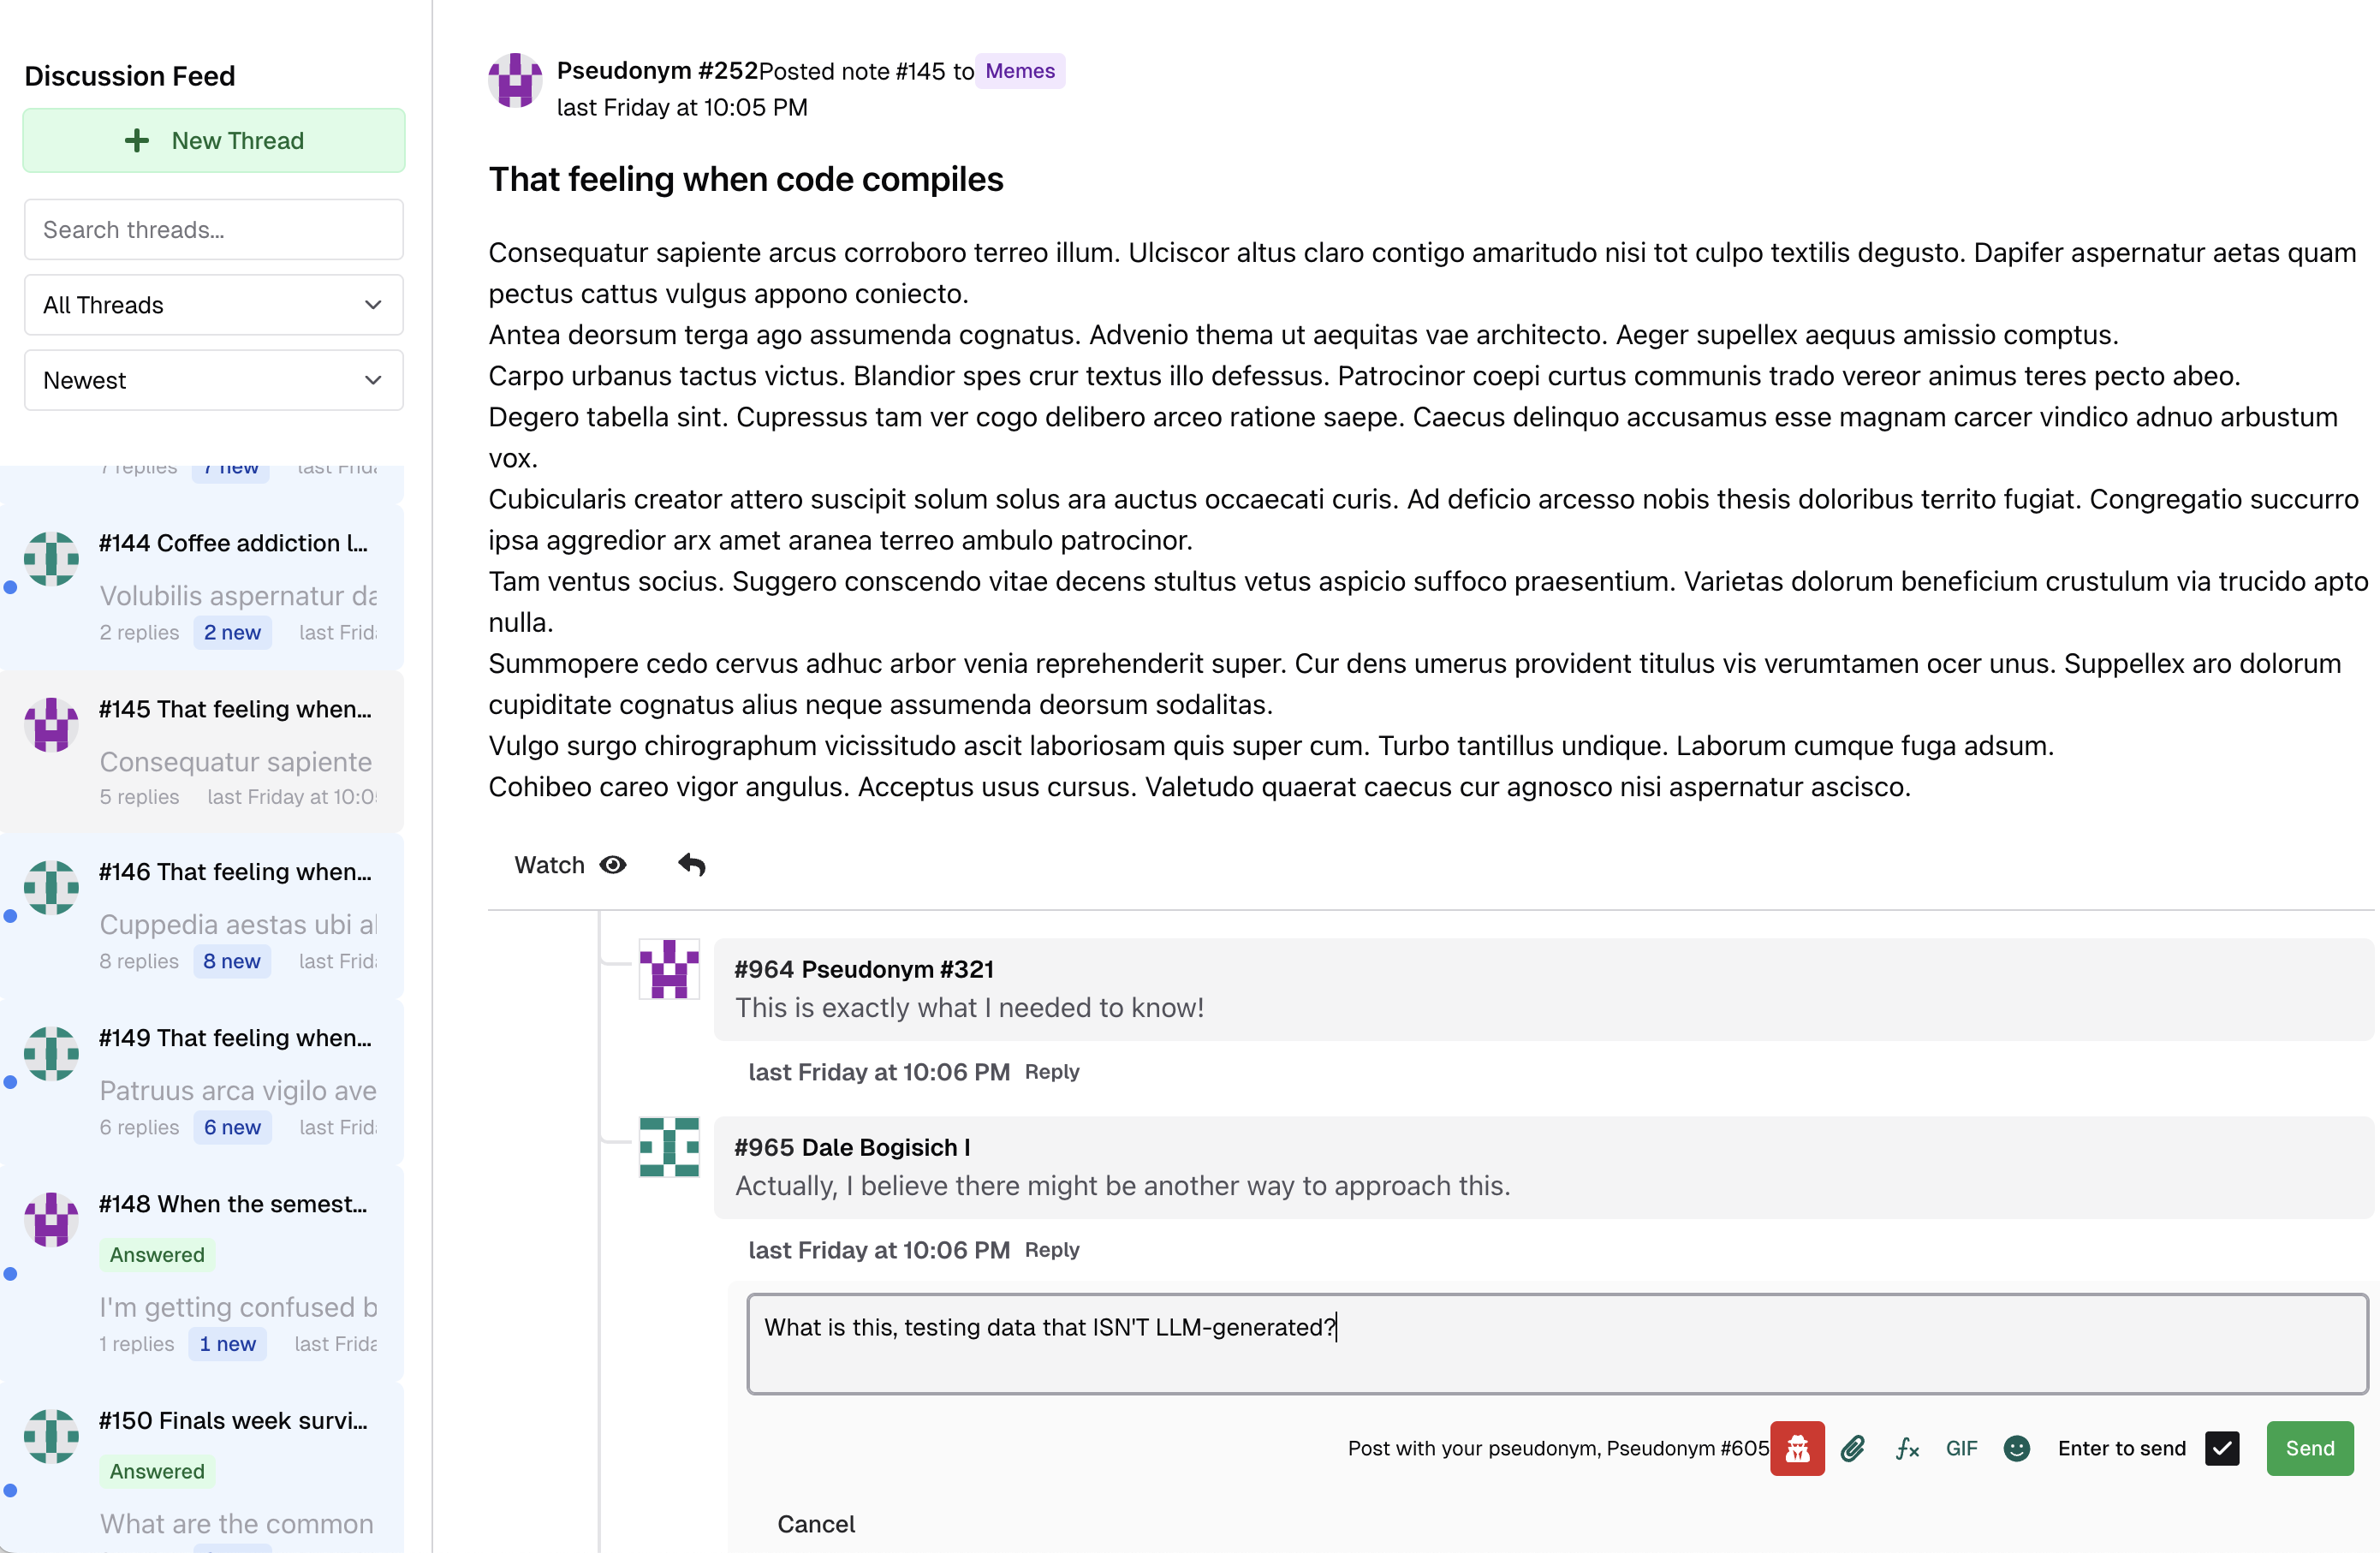
Task: Expand the All Threads filter dropdown
Action: click(x=213, y=305)
